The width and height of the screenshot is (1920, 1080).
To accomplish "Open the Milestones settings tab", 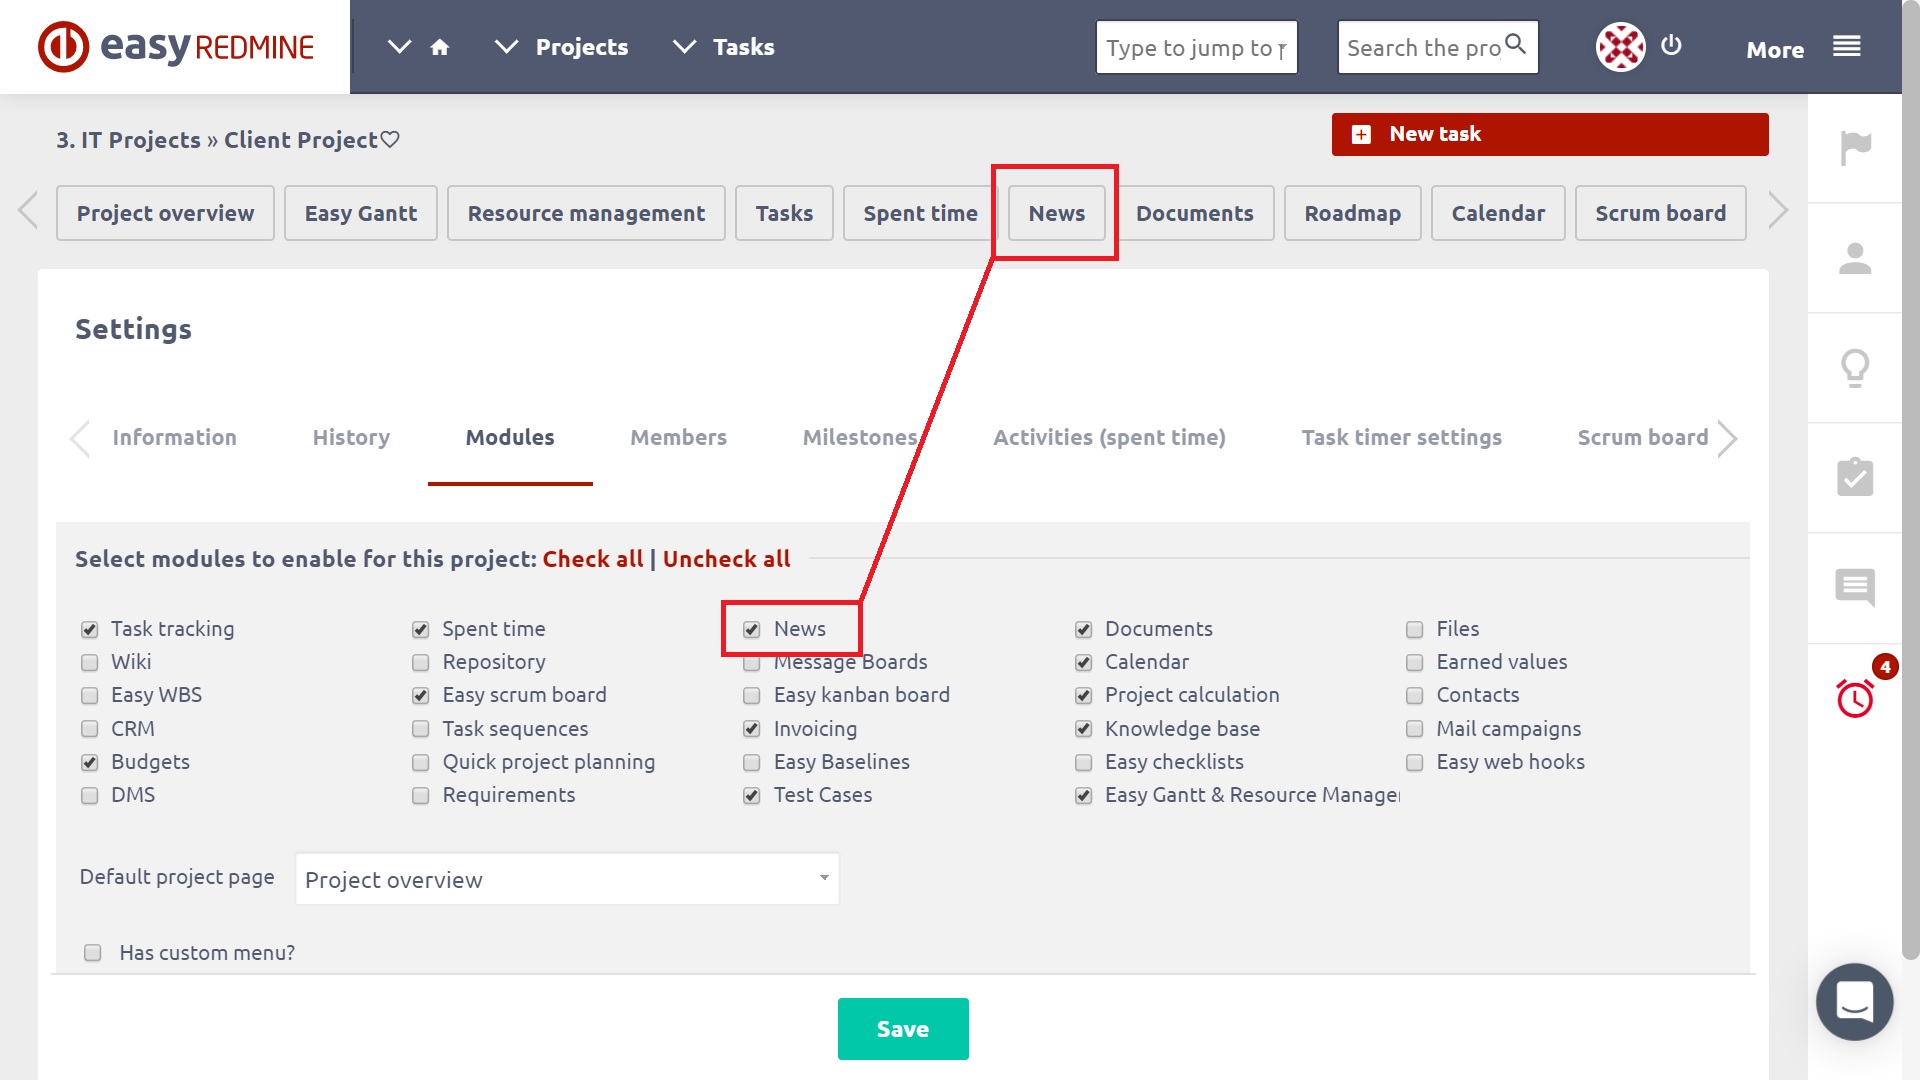I will (860, 438).
